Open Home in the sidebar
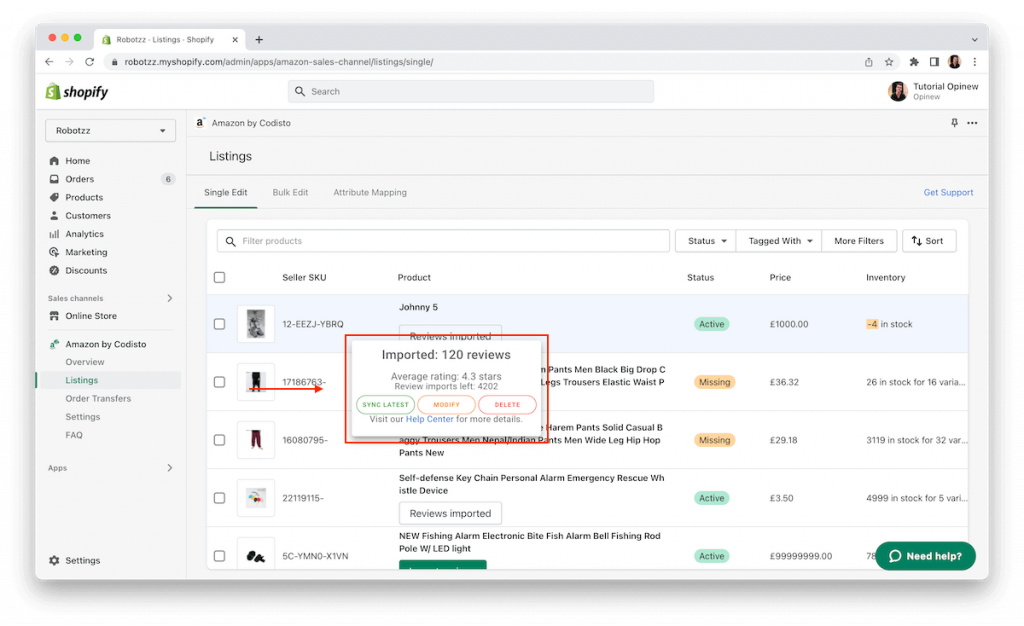Image resolution: width=1024 pixels, height=626 pixels. (77, 161)
